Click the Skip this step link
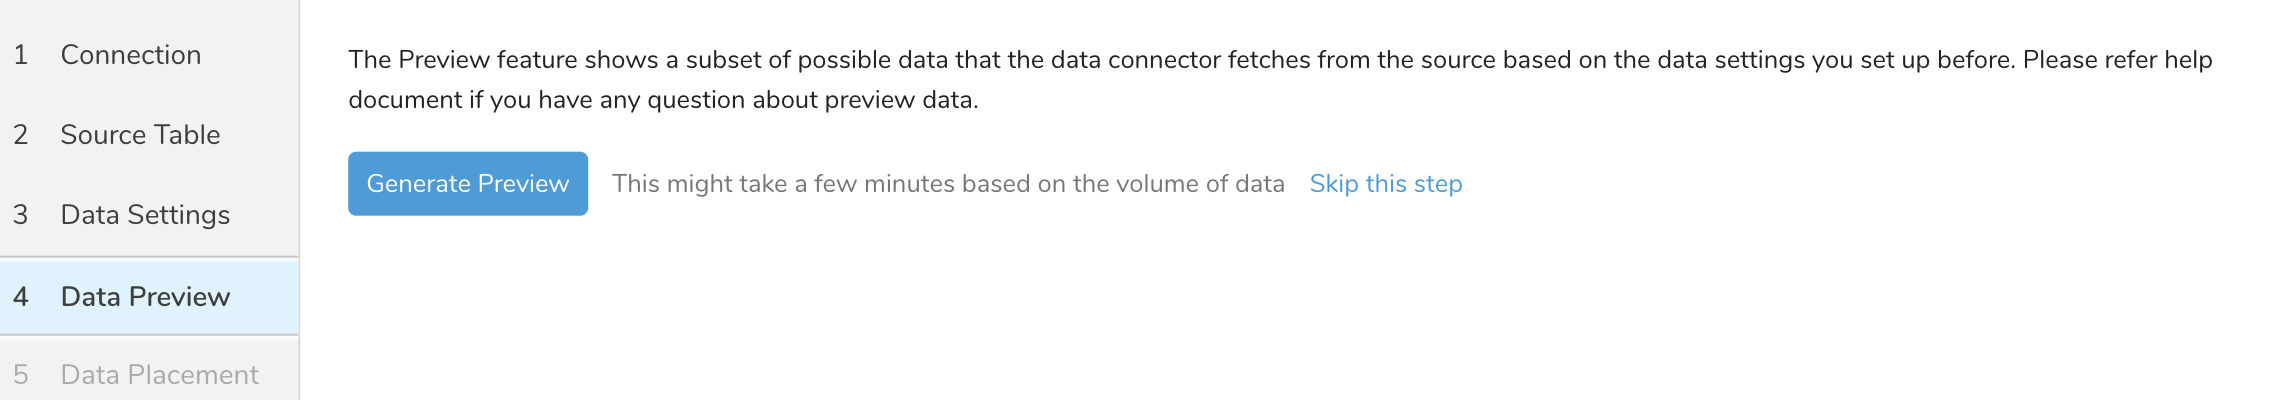The width and height of the screenshot is (2272, 400). [1385, 184]
